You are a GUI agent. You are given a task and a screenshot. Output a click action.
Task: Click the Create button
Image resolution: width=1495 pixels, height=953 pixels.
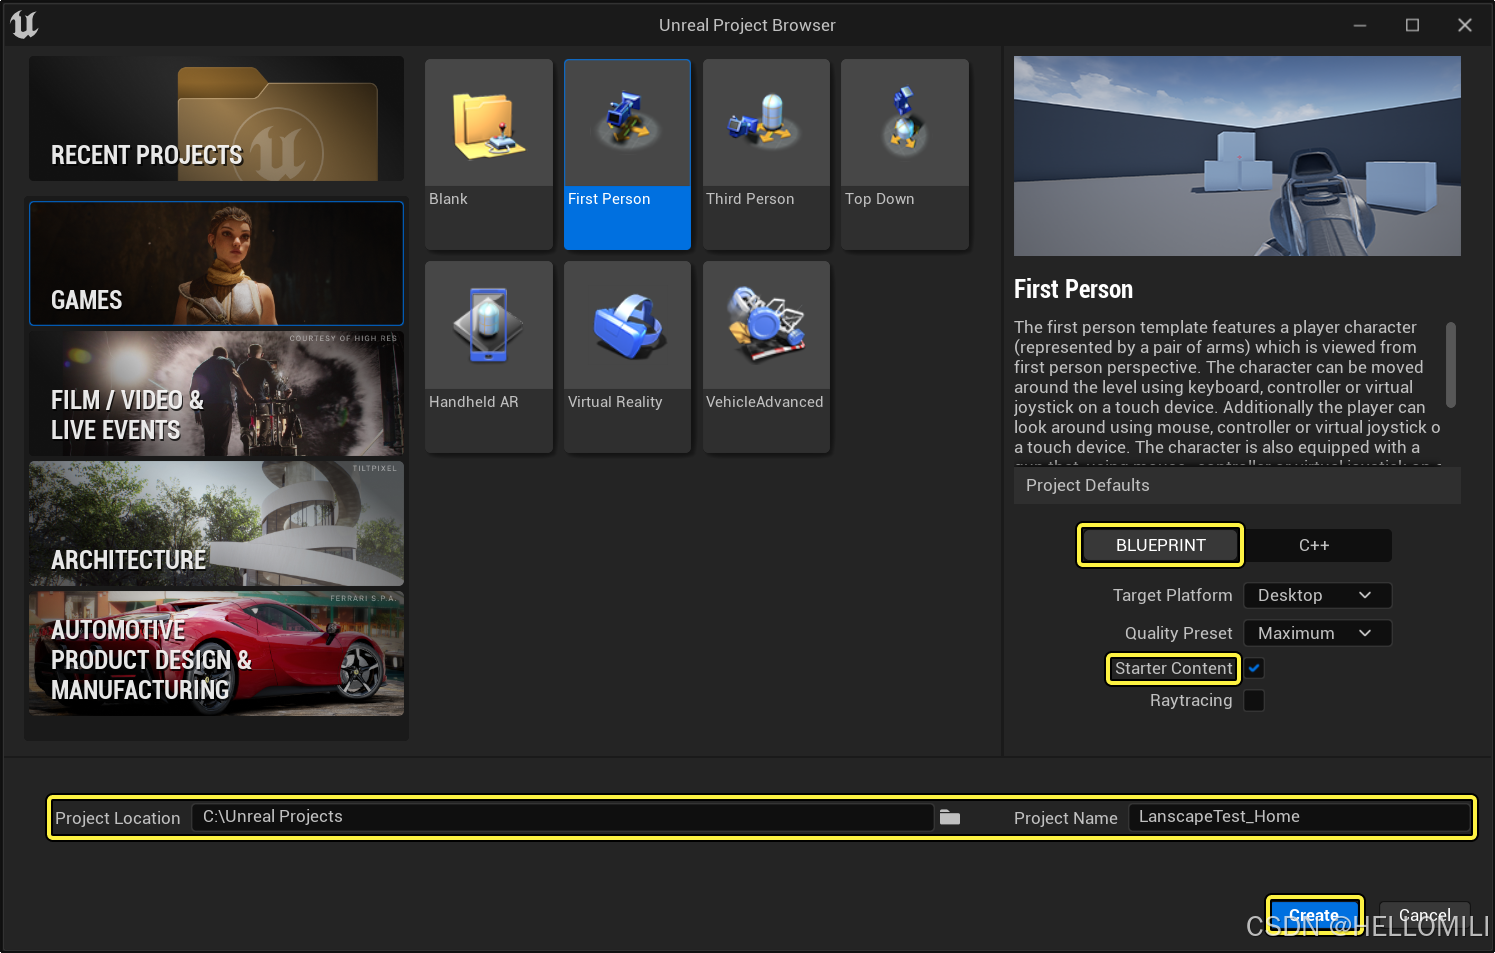(1314, 915)
